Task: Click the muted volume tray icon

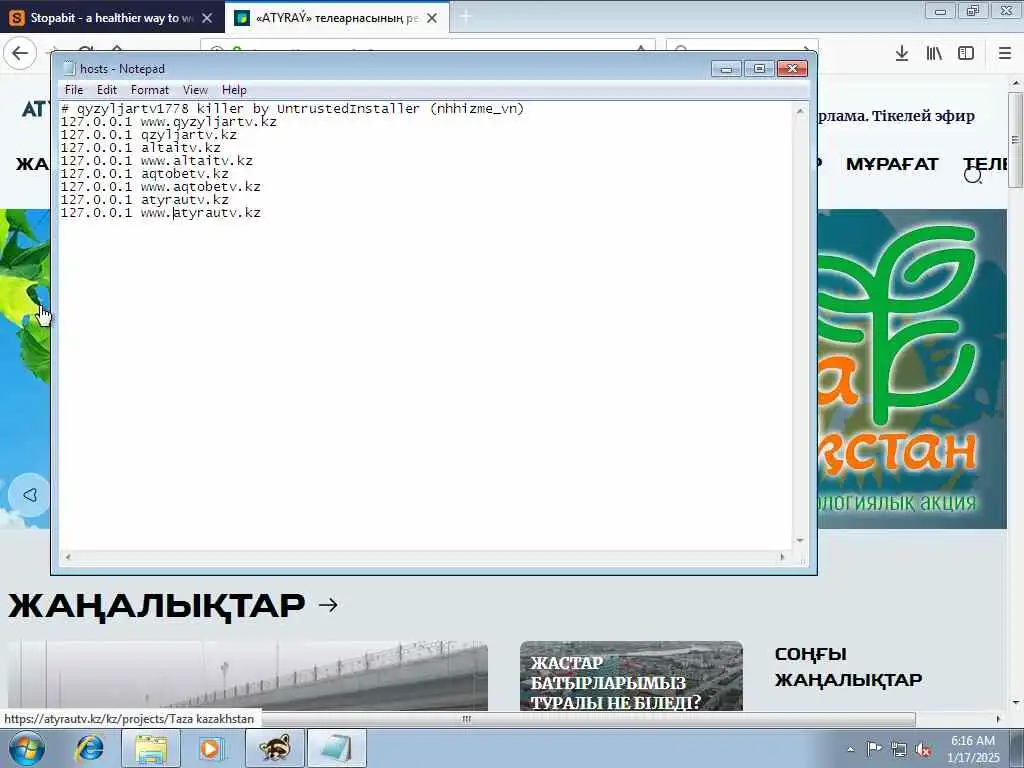Action: click(923, 750)
